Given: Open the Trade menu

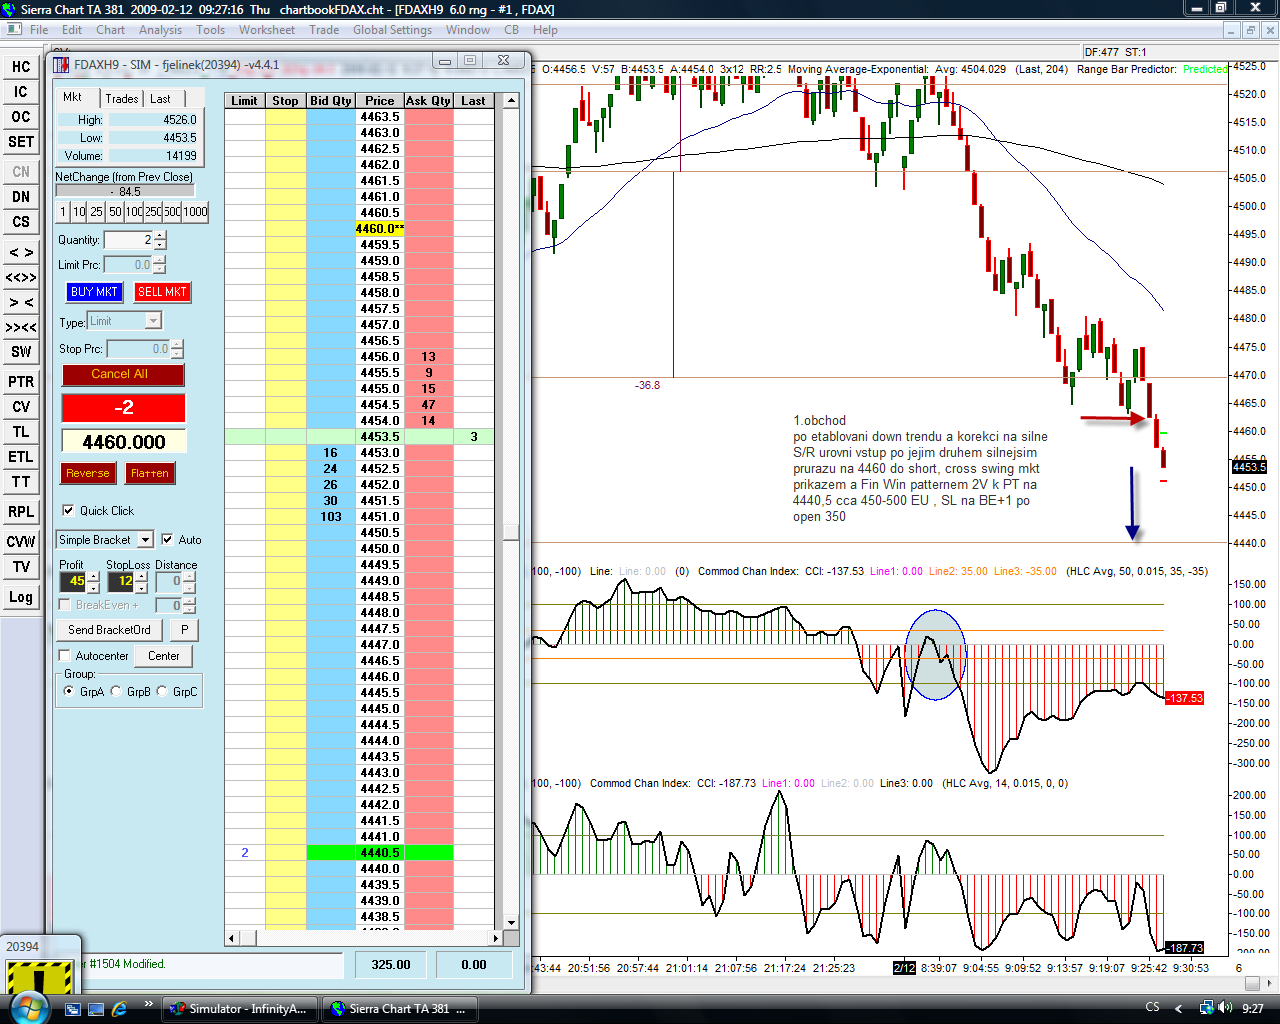Looking at the screenshot, I should 324,30.
